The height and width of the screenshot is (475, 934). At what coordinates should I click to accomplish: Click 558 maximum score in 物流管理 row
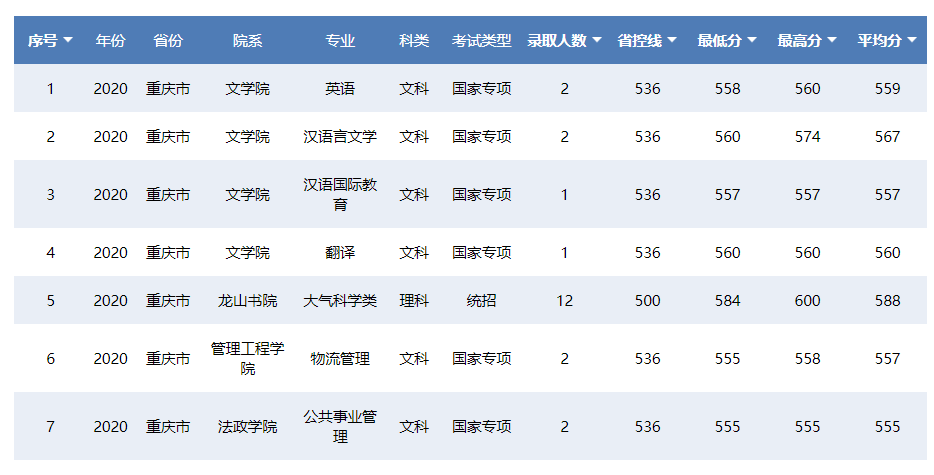[x=807, y=359]
